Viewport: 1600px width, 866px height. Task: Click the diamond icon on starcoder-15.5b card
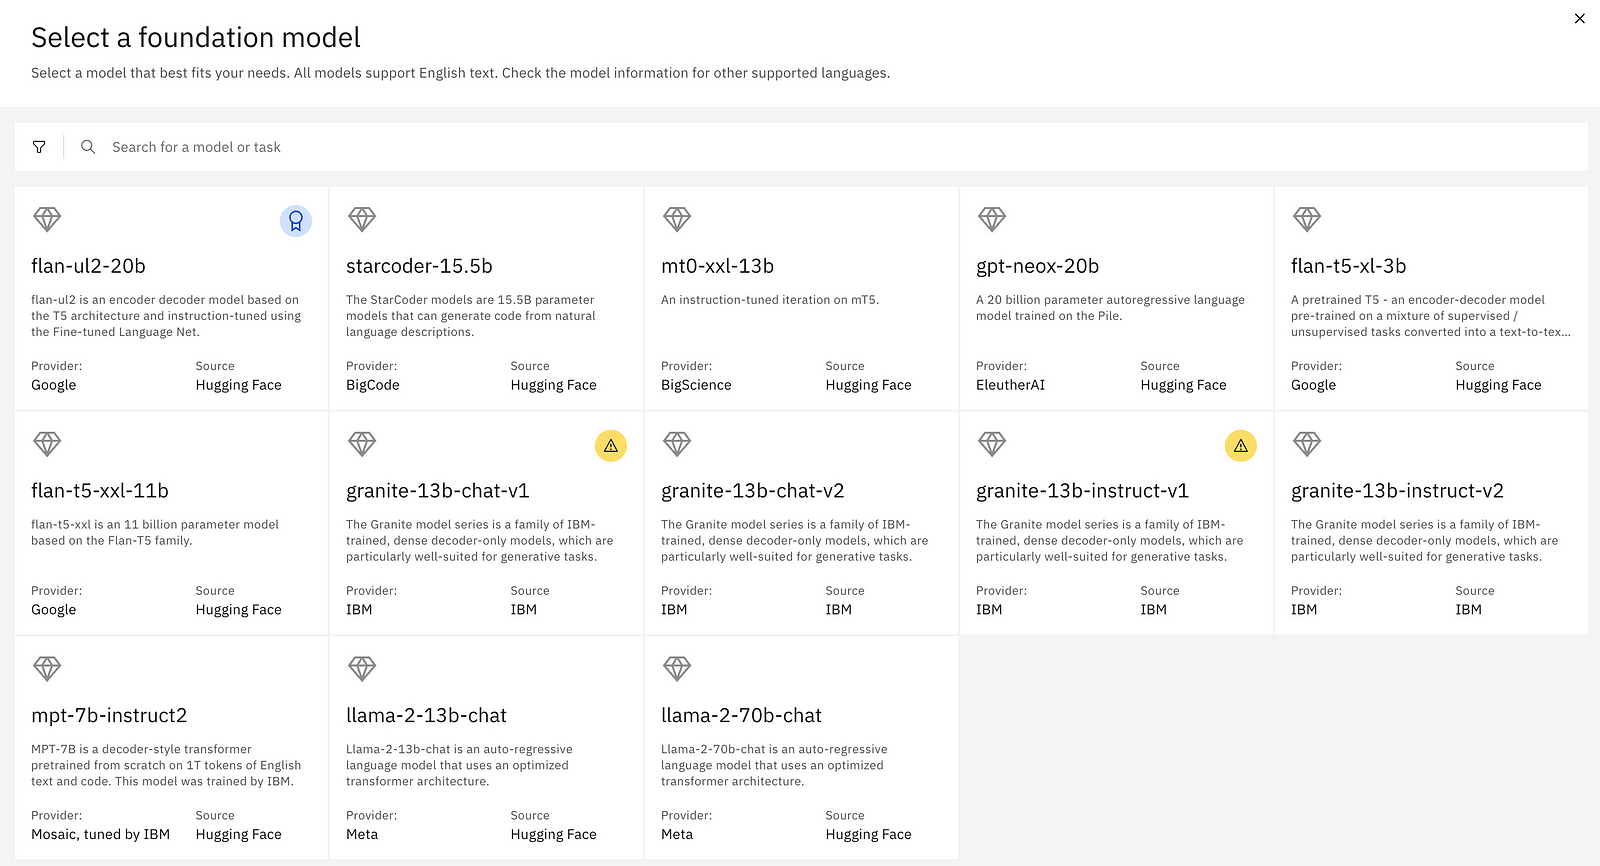(362, 219)
